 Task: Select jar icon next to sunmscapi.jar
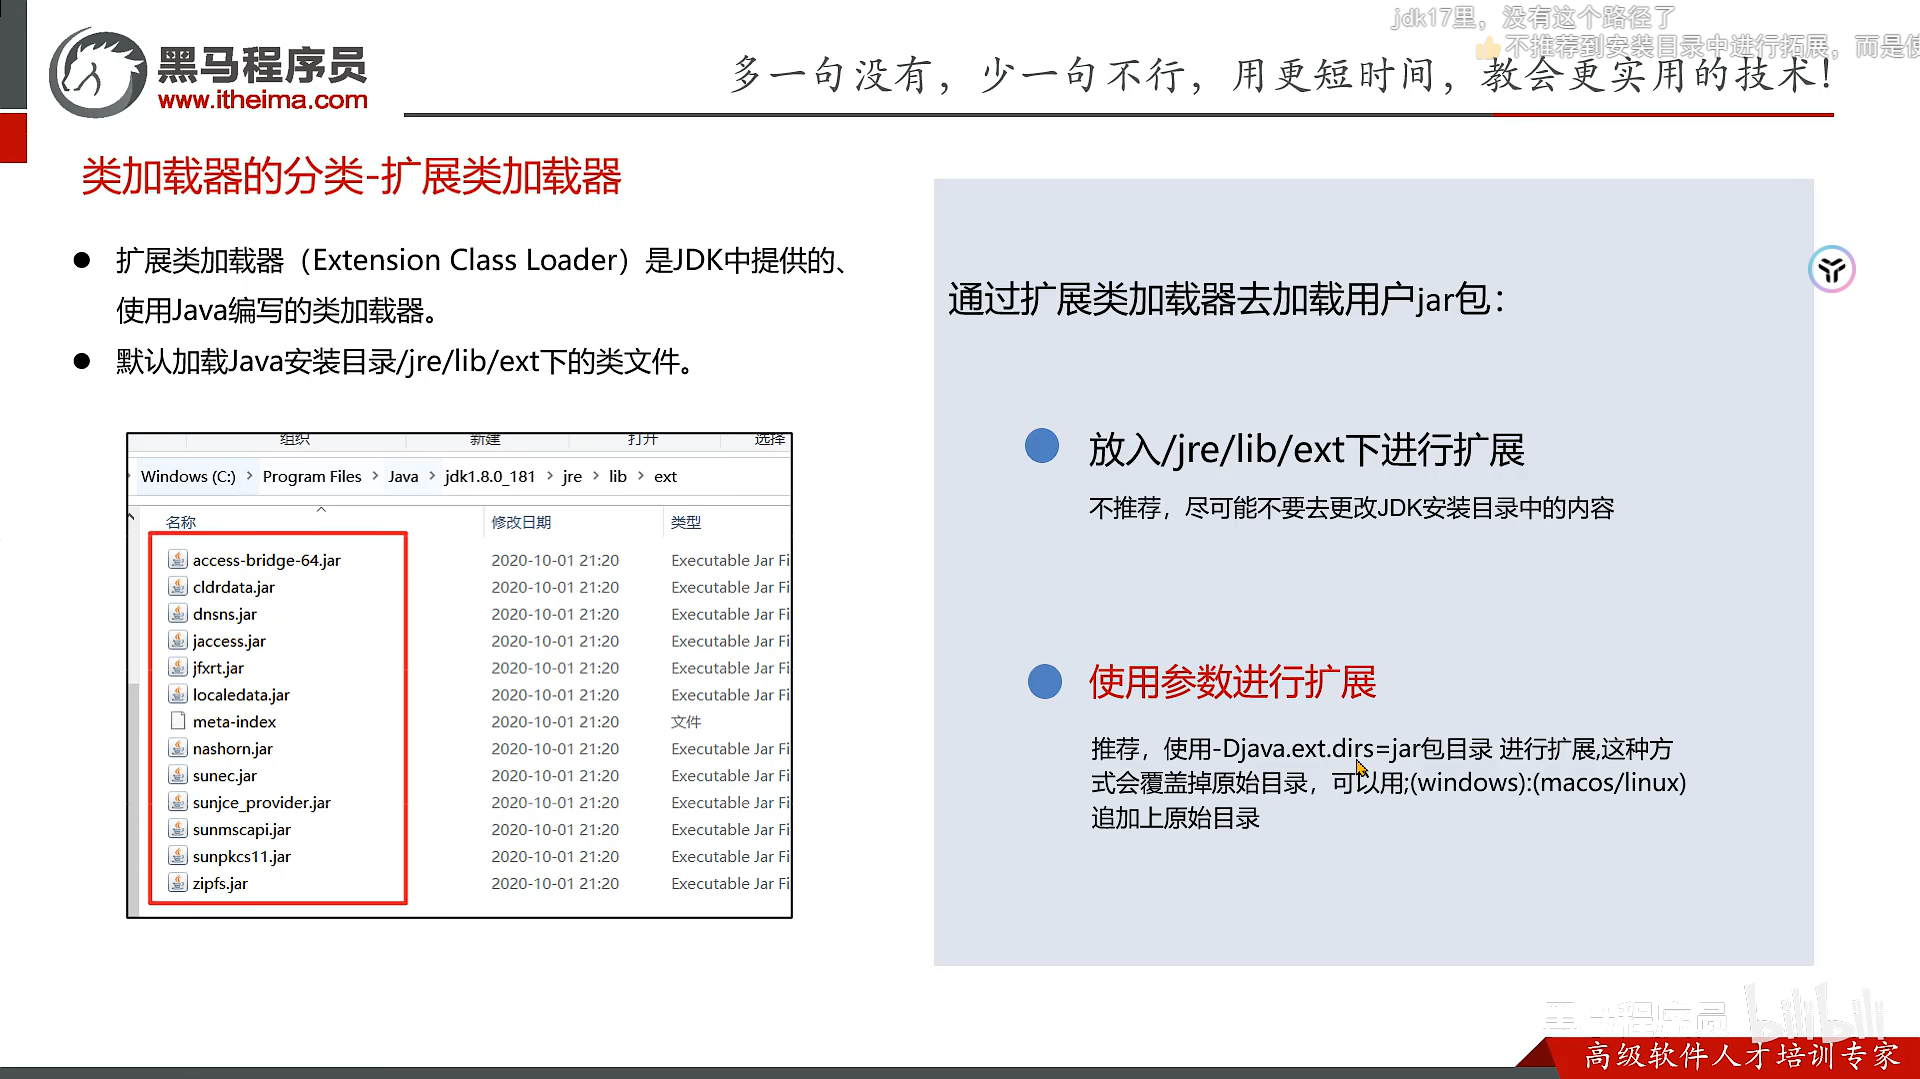coord(178,829)
